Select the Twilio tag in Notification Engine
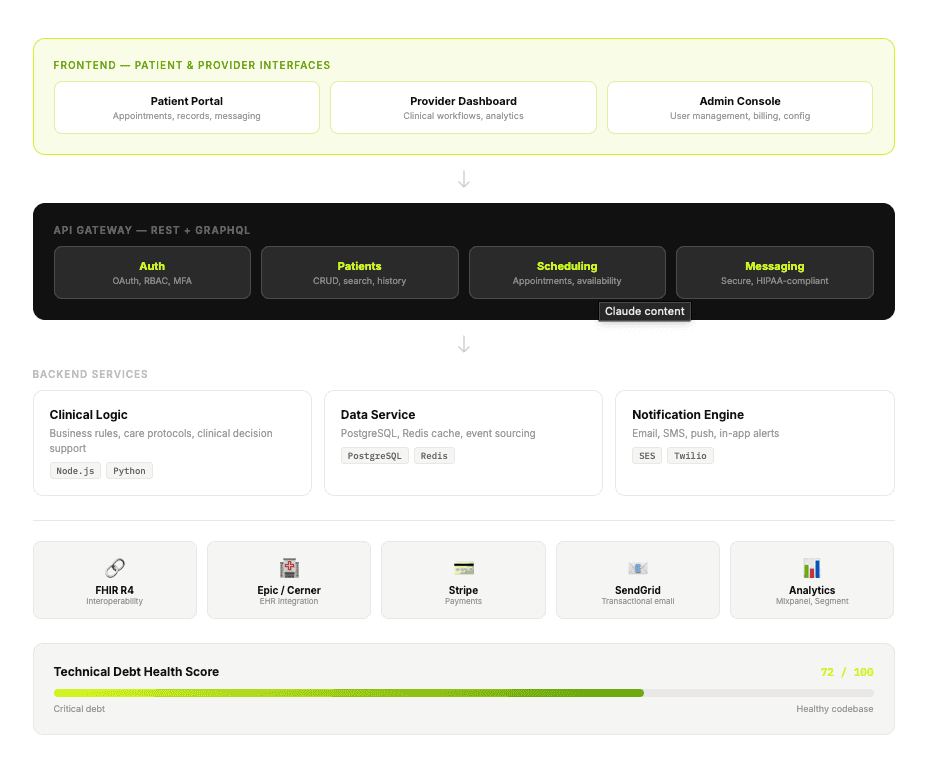The height and width of the screenshot is (769, 932). point(690,456)
